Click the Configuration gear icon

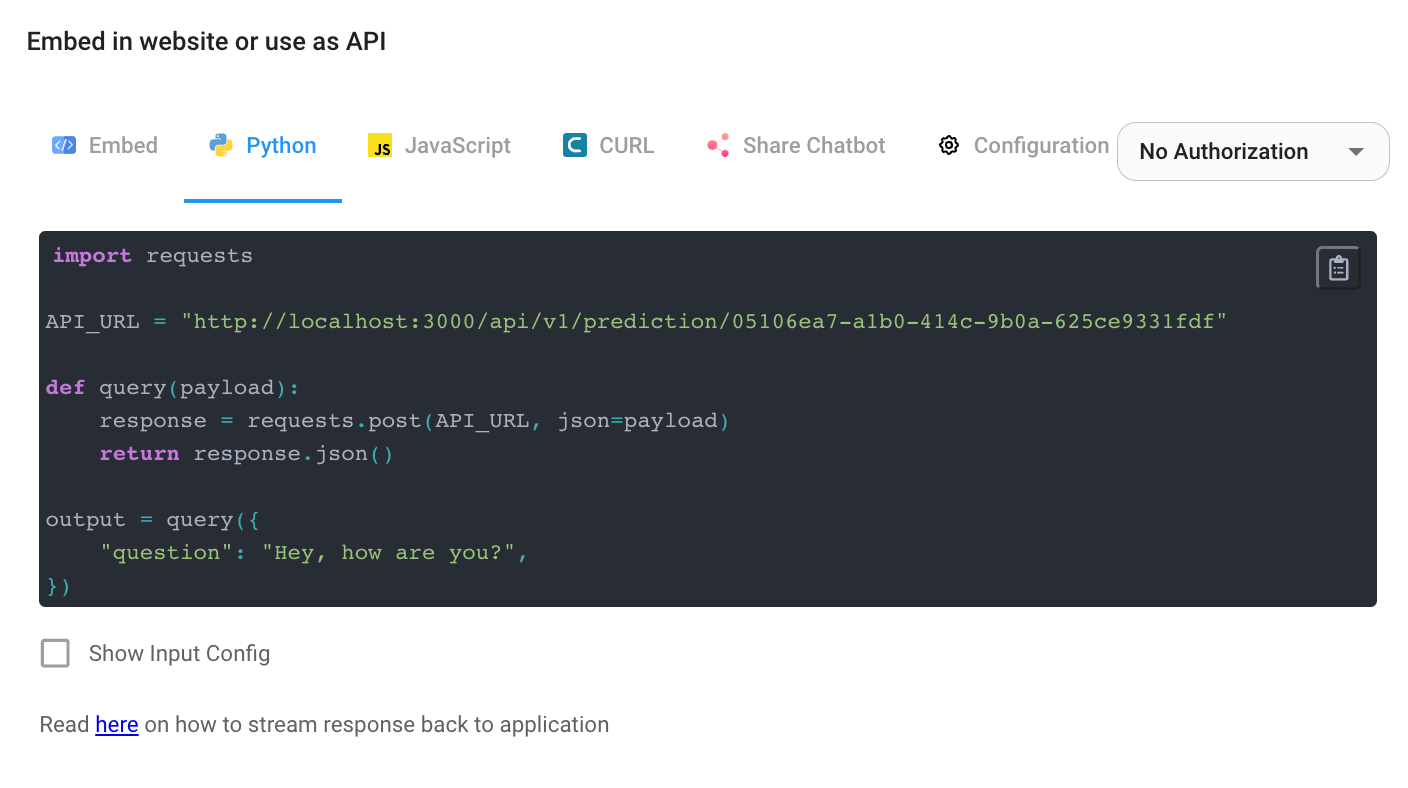coord(948,145)
